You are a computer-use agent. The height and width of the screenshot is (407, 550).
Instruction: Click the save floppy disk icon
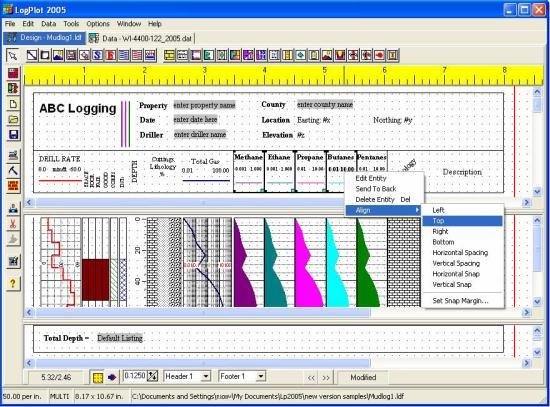pos(13,135)
